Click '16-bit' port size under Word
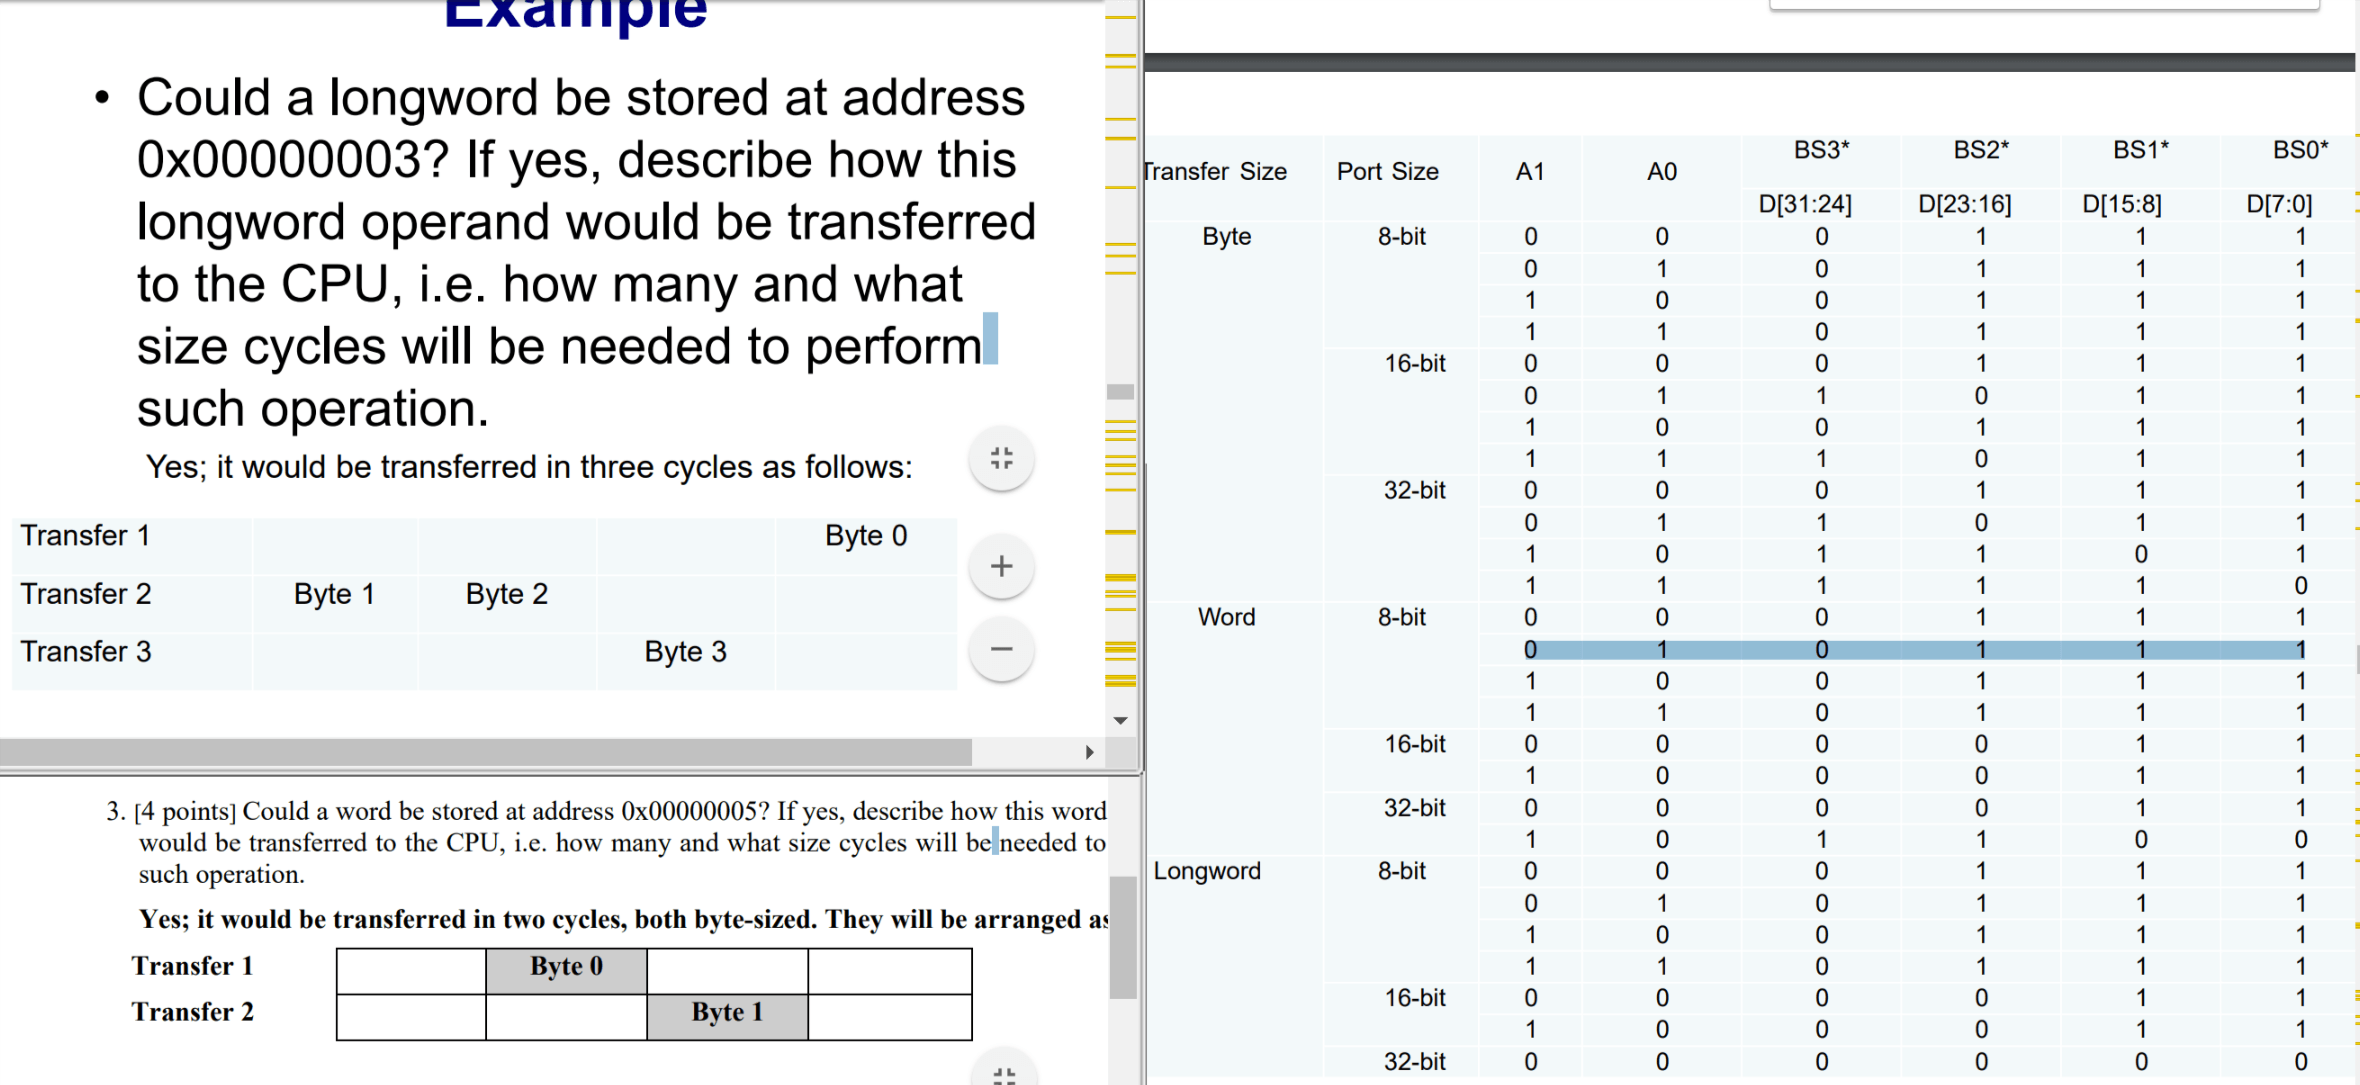This screenshot has width=2360, height=1085. click(1415, 744)
